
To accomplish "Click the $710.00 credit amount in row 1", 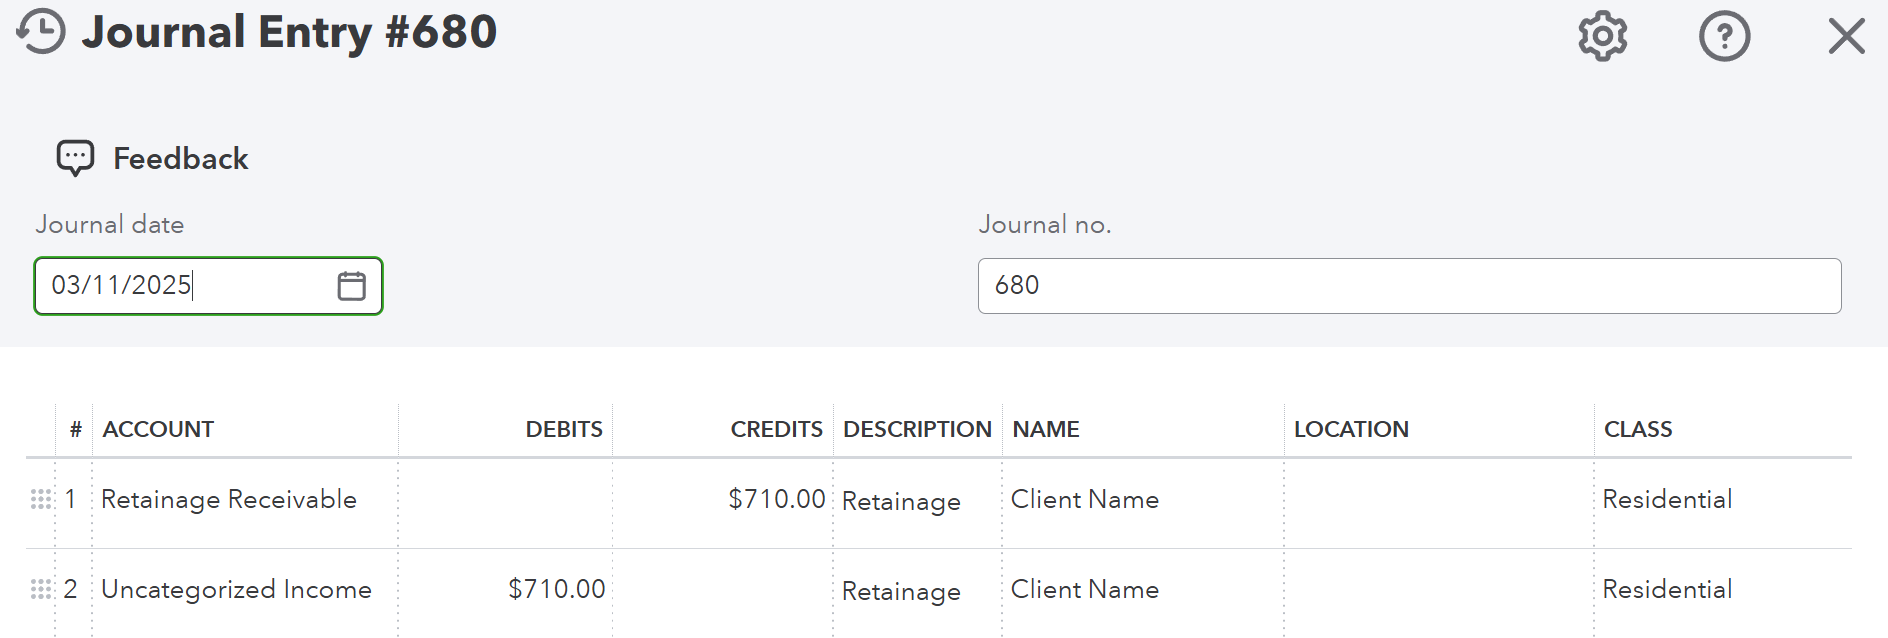I will (776, 499).
